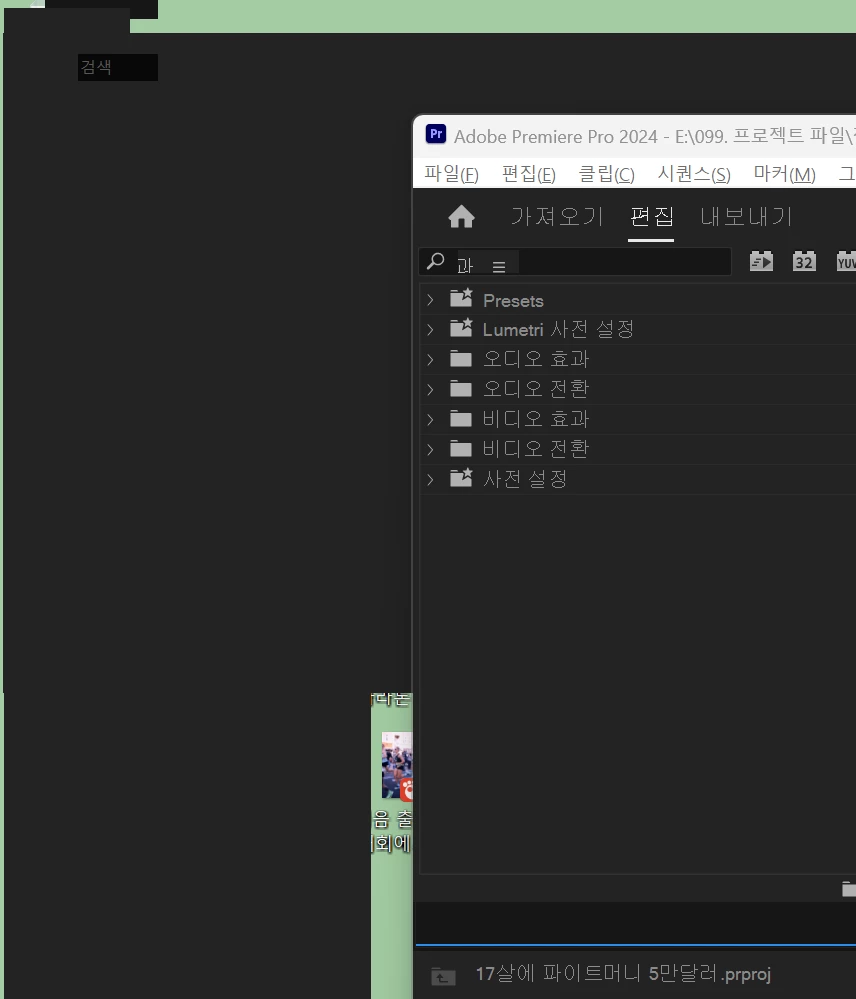Click the 17살에 파이트머니 5만달러.prproj name

tap(623, 974)
